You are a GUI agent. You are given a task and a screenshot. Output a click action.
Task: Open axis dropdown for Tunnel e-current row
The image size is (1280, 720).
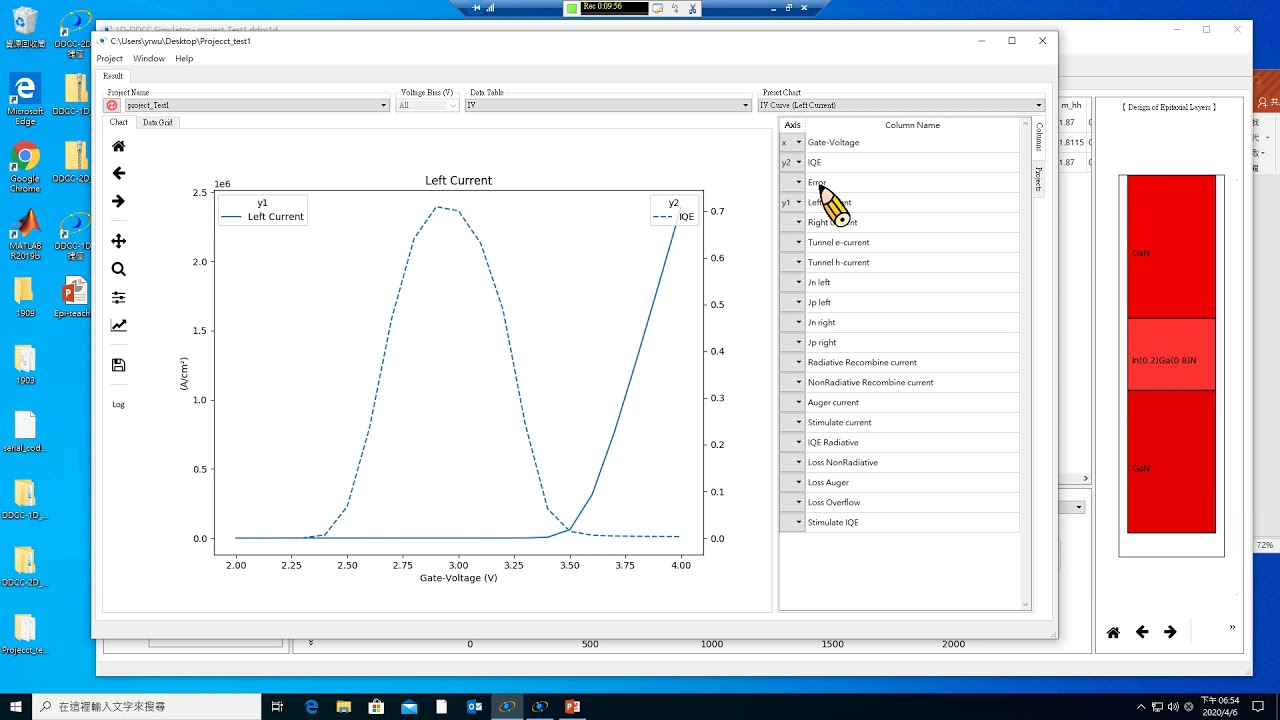pyautogui.click(x=792, y=242)
